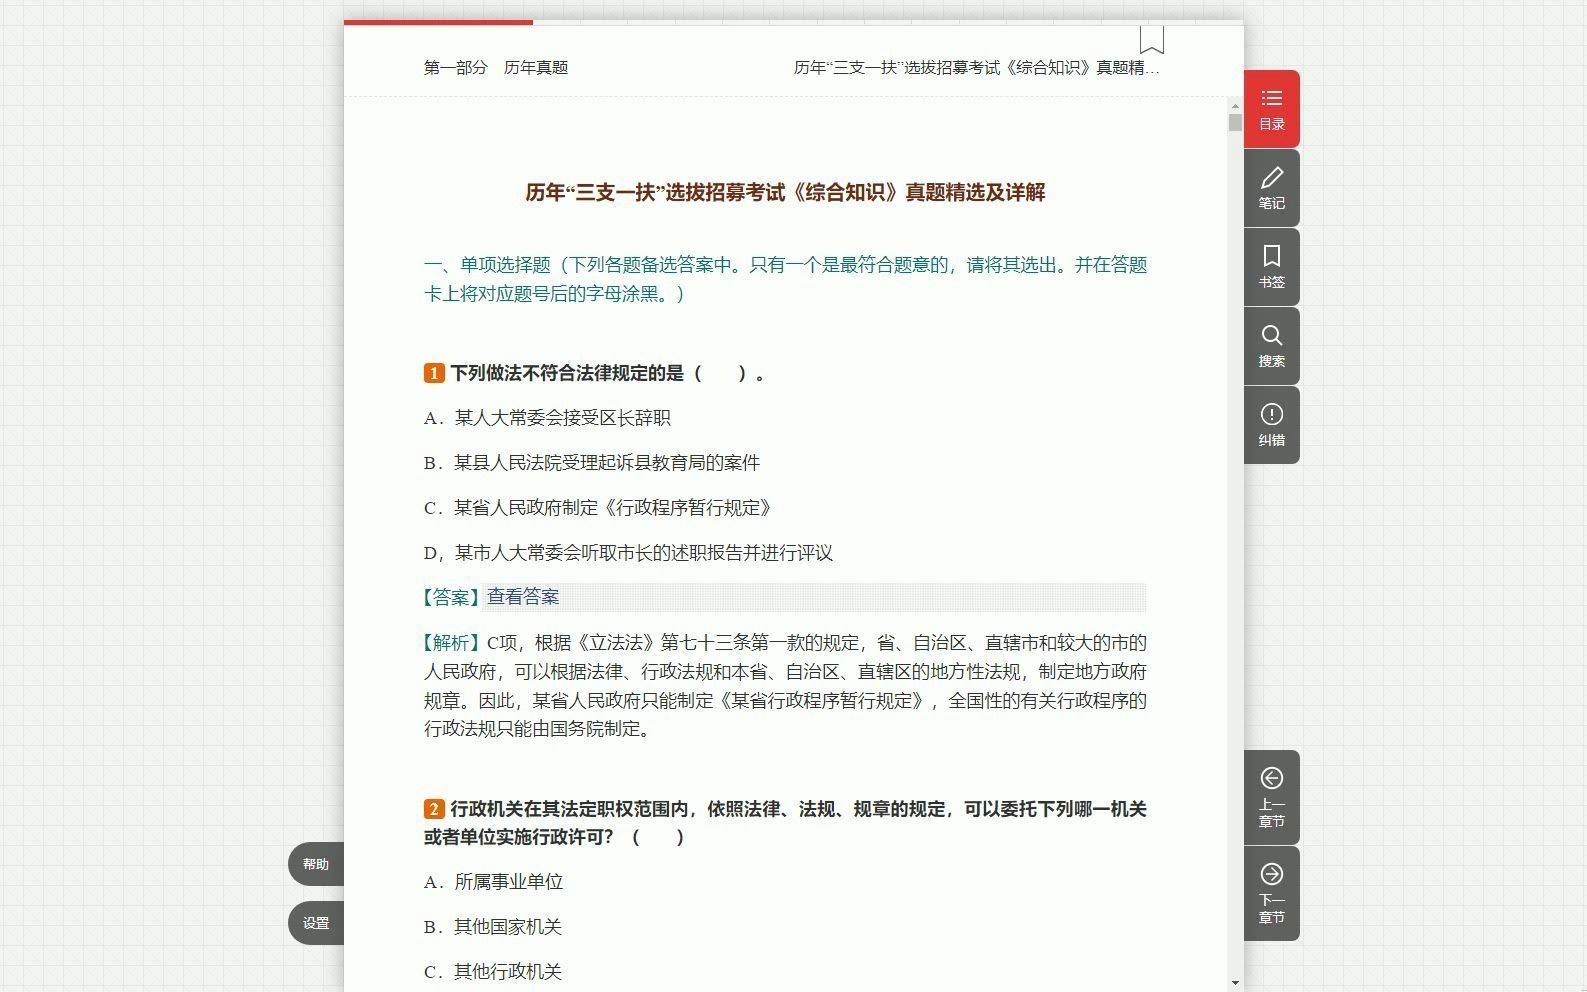Select option A. 某人大常委会接受区长辞职
1587x992 pixels.
[547, 418]
